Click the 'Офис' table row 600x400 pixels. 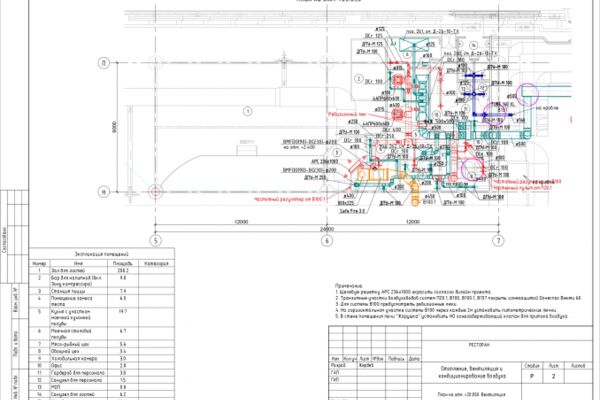pyautogui.click(x=102, y=366)
